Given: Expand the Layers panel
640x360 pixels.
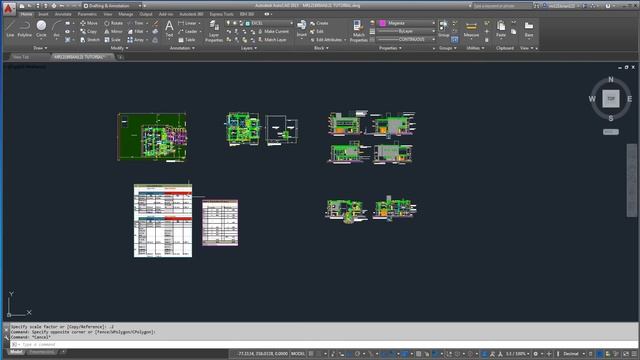Looking at the screenshot, I should [249, 48].
